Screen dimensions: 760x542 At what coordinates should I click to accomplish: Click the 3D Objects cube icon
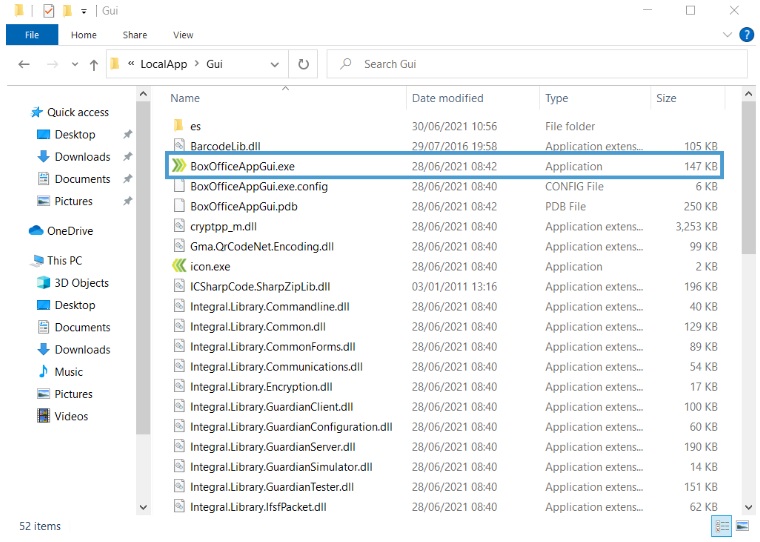click(x=44, y=283)
